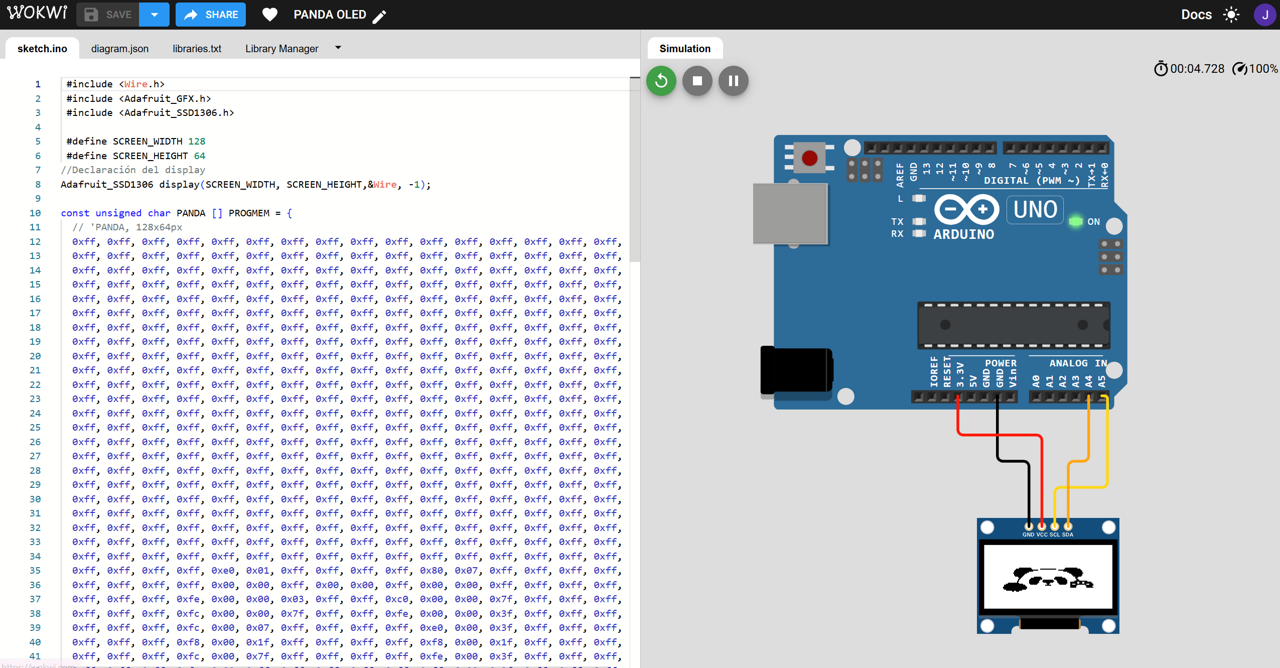Click the SHARE button
1280x668 pixels.
pyautogui.click(x=211, y=15)
